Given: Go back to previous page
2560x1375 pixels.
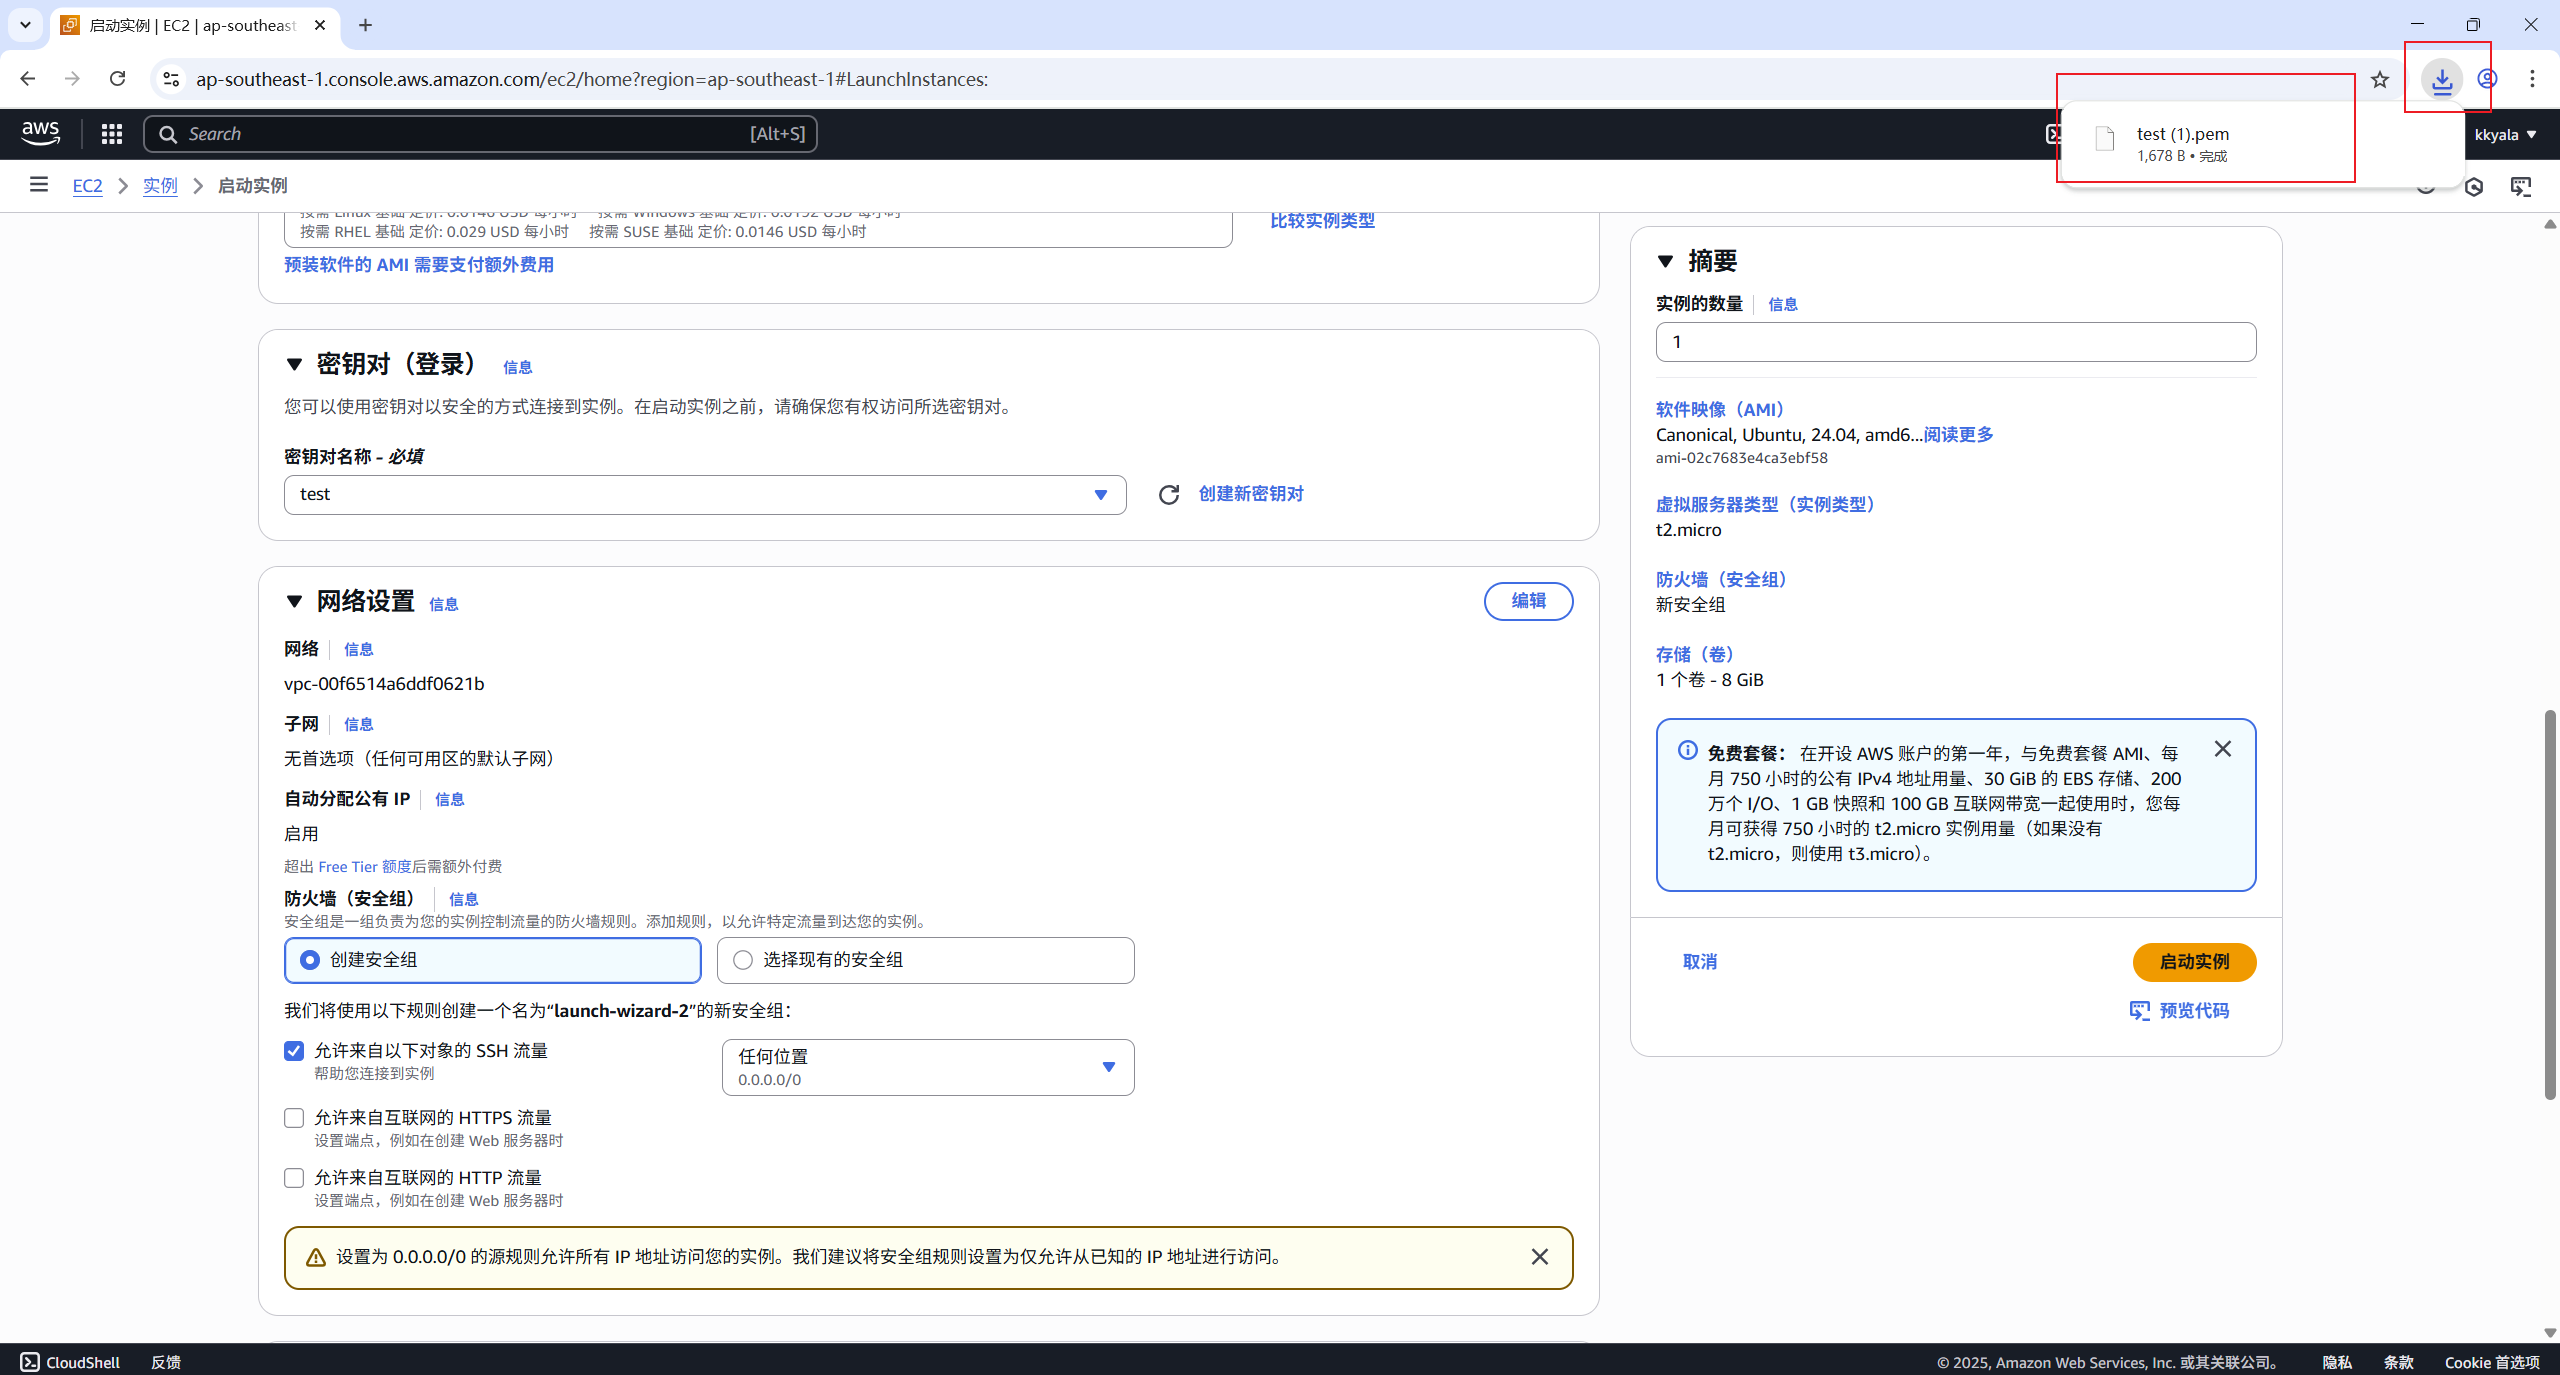Looking at the screenshot, I should [x=28, y=79].
